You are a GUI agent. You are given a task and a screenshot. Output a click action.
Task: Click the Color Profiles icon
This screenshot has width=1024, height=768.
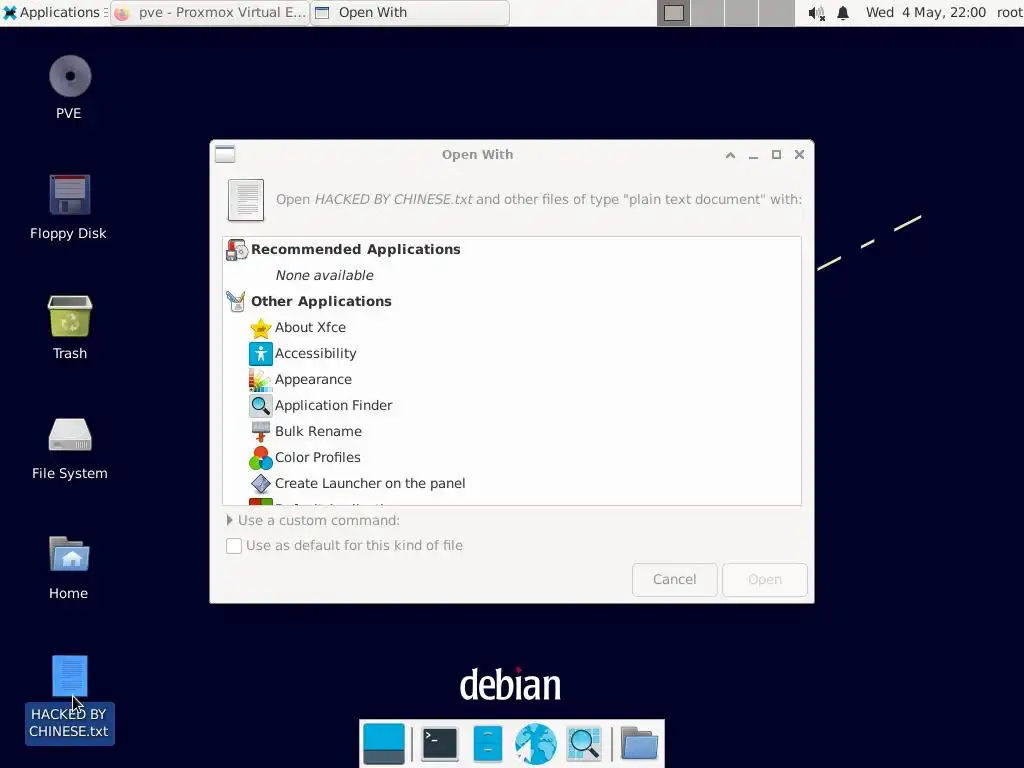click(261, 458)
